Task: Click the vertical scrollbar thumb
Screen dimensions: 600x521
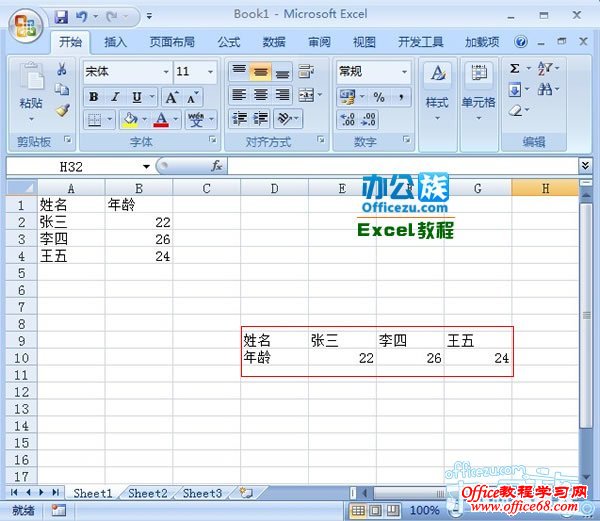Action: [x=585, y=315]
